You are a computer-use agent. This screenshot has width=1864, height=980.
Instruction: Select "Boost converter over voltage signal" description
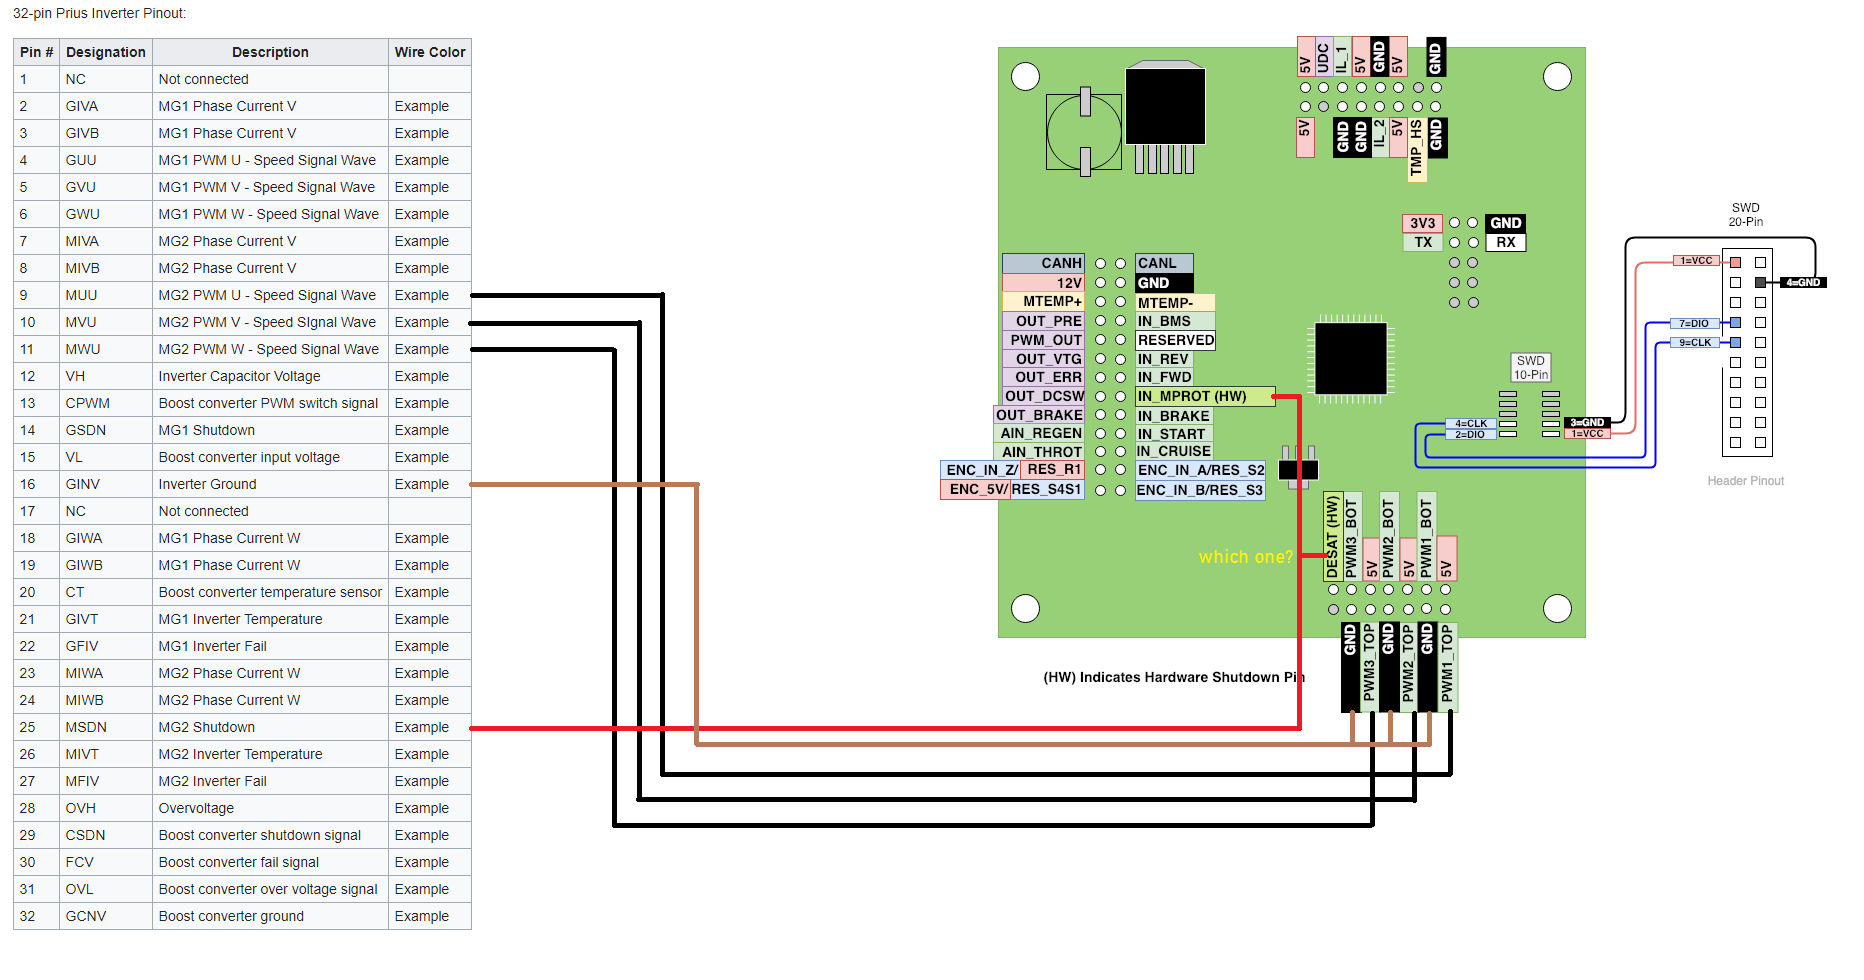268,889
